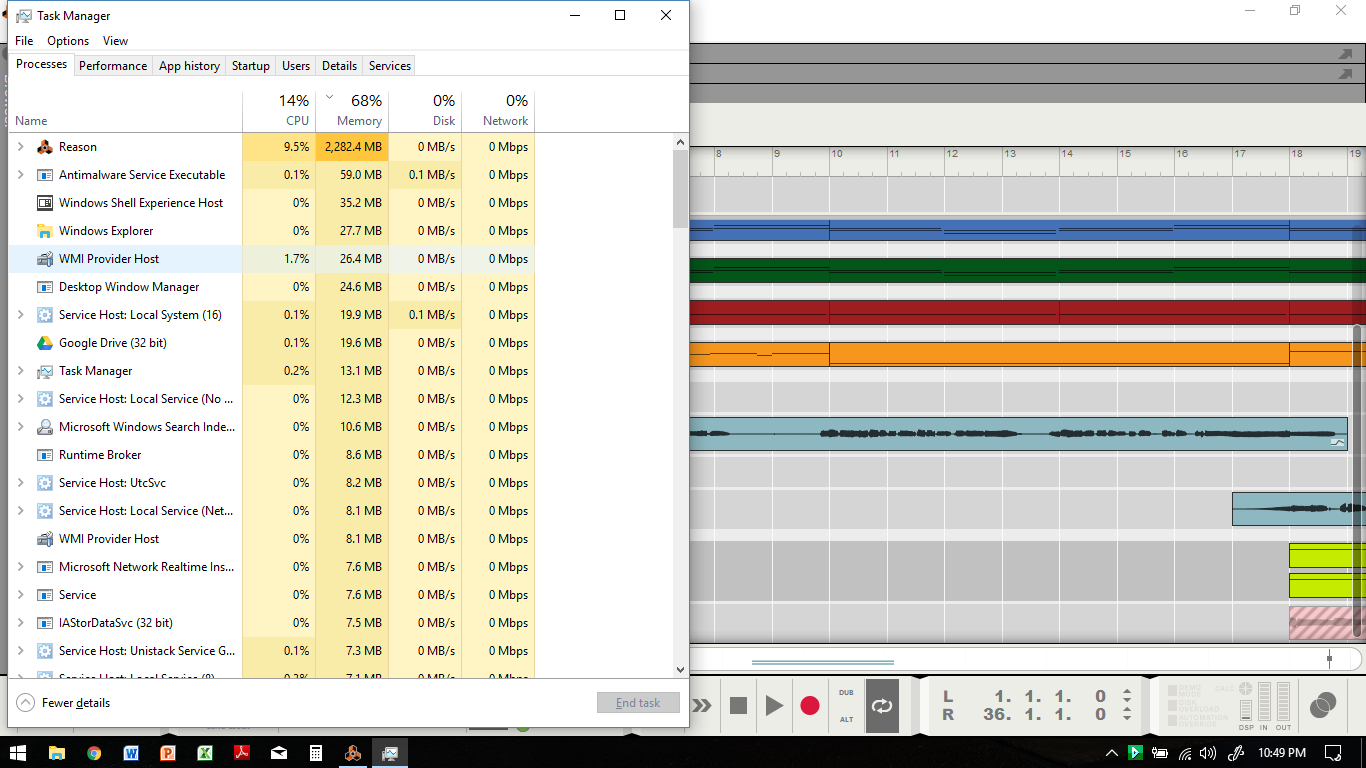
Task: Open the View menu in Task Manager
Action: pos(115,41)
